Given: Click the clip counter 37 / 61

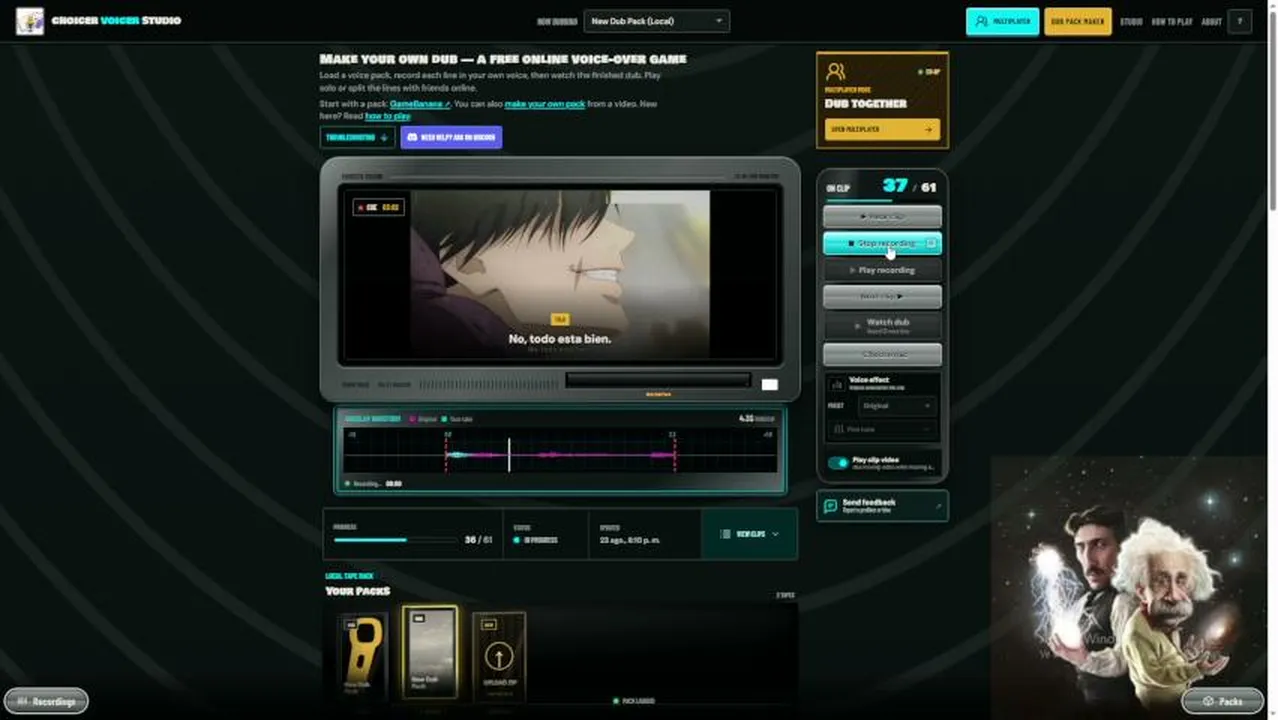Looking at the screenshot, I should [x=909, y=186].
